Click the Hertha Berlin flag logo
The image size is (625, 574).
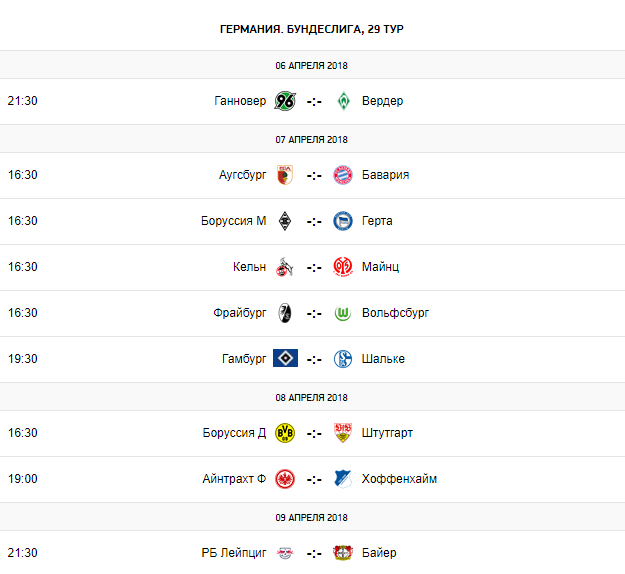pyautogui.click(x=343, y=221)
